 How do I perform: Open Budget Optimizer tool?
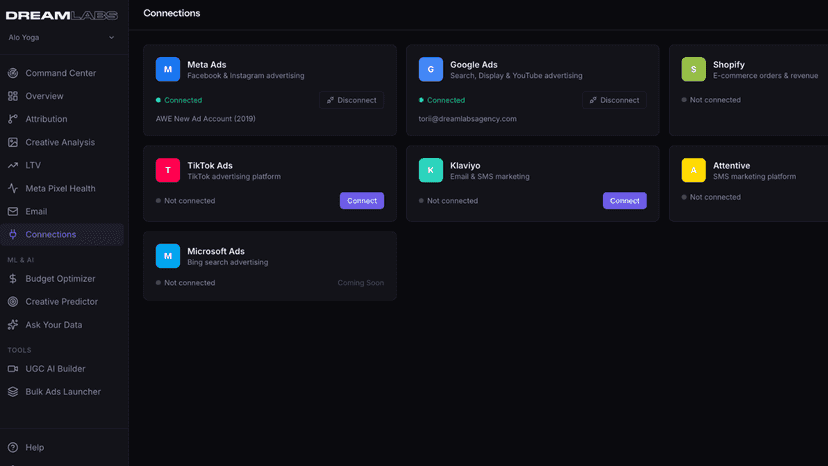click(x=62, y=278)
